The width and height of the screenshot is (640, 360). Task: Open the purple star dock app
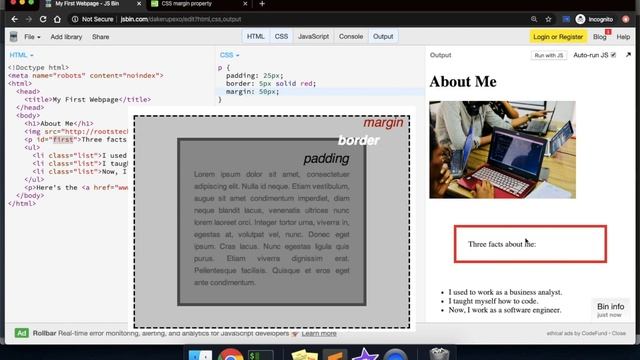(365, 353)
